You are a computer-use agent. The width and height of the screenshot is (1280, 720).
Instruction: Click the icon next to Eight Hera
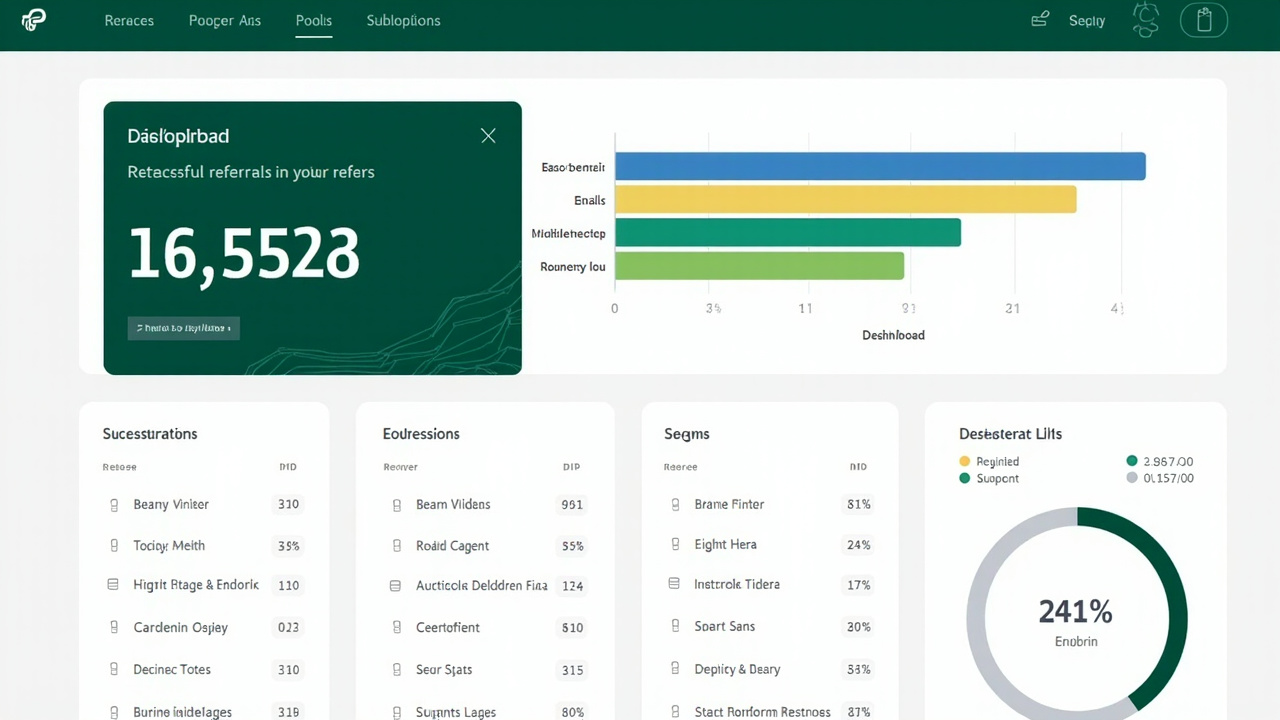point(675,545)
